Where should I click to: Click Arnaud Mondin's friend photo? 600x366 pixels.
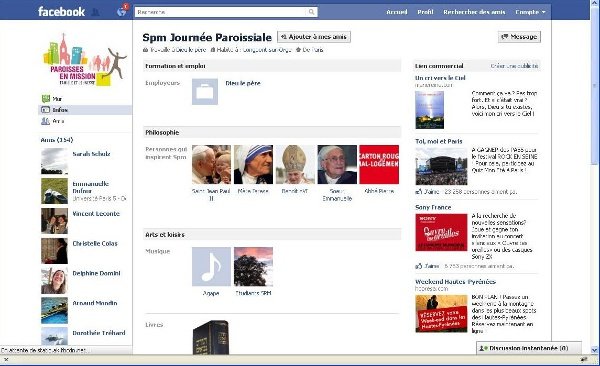(54, 310)
